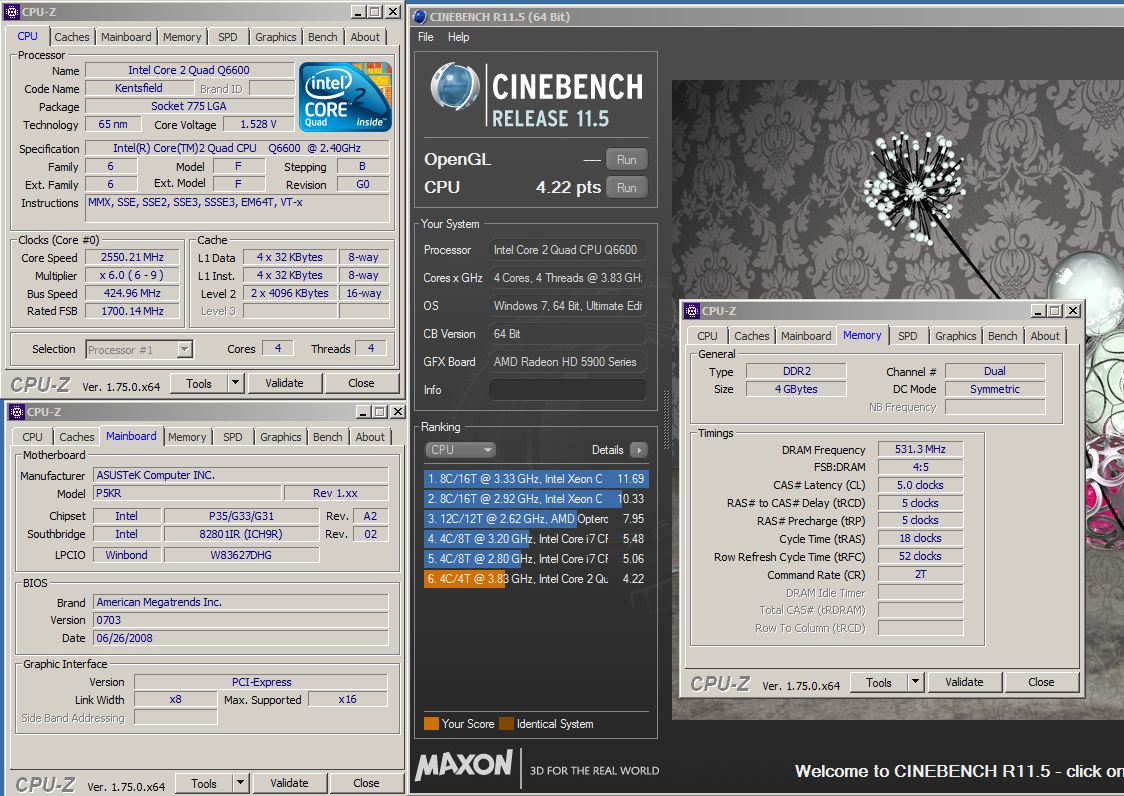Open the CPU ranking category dropdown

pyautogui.click(x=461, y=450)
